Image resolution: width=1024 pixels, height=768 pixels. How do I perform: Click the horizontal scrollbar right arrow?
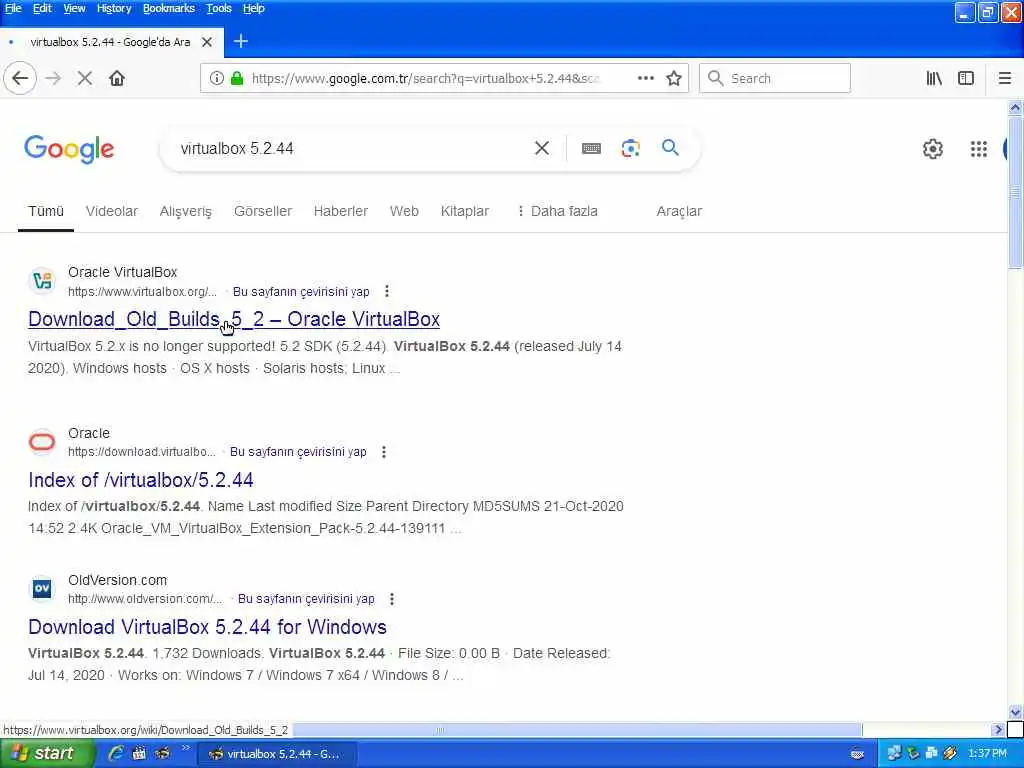[x=997, y=729]
